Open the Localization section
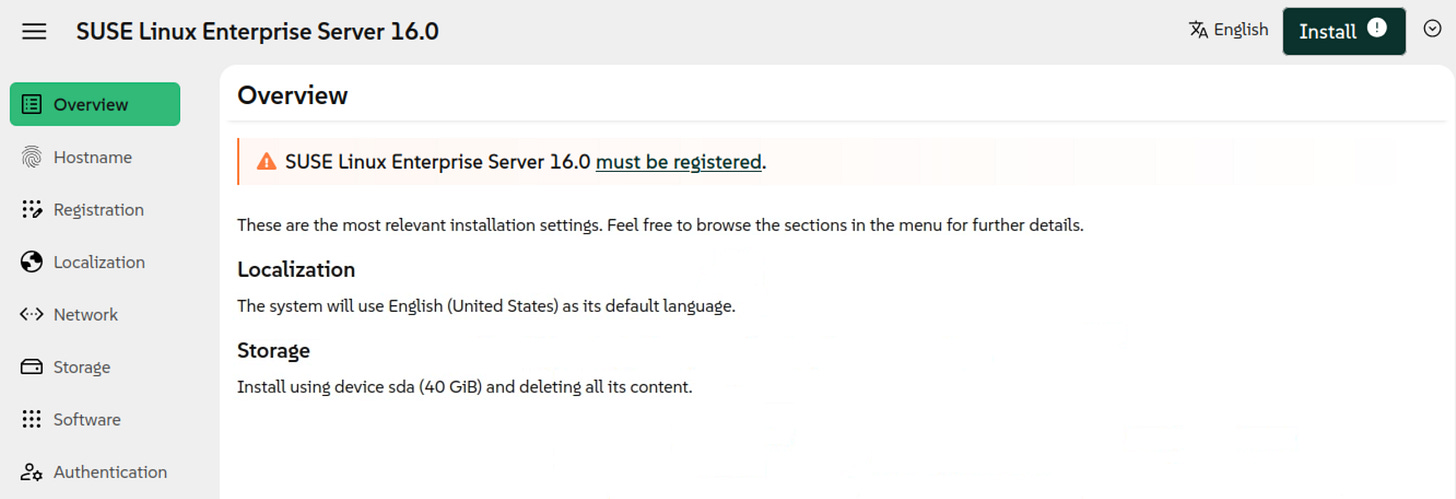Image resolution: width=1456 pixels, height=499 pixels. [95, 262]
